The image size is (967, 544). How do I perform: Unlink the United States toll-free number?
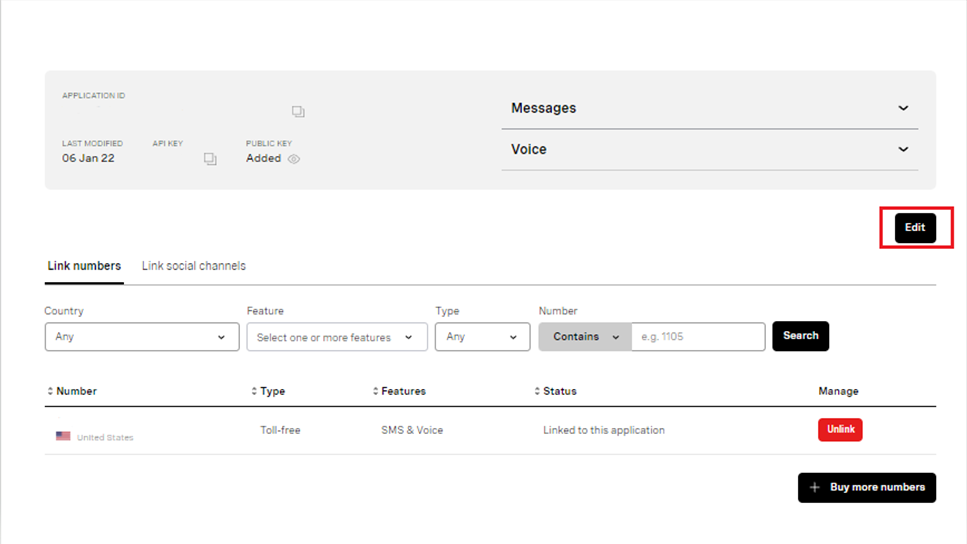(840, 429)
